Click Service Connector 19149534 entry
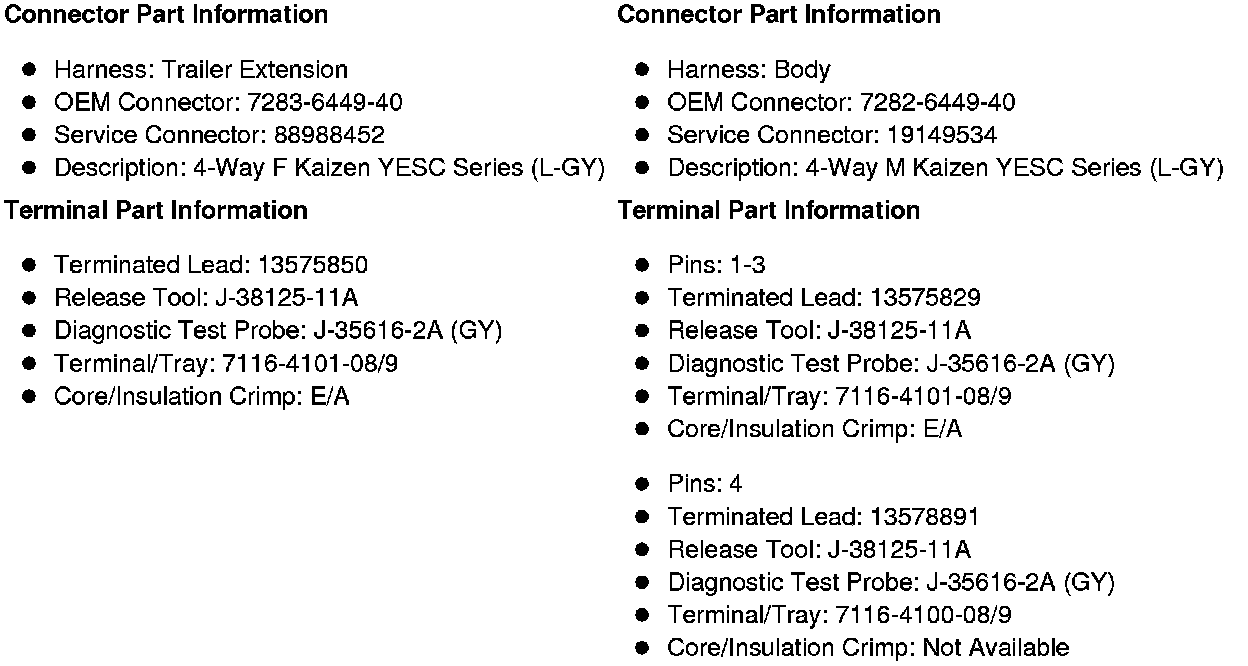The width and height of the screenshot is (1248, 666). (832, 135)
